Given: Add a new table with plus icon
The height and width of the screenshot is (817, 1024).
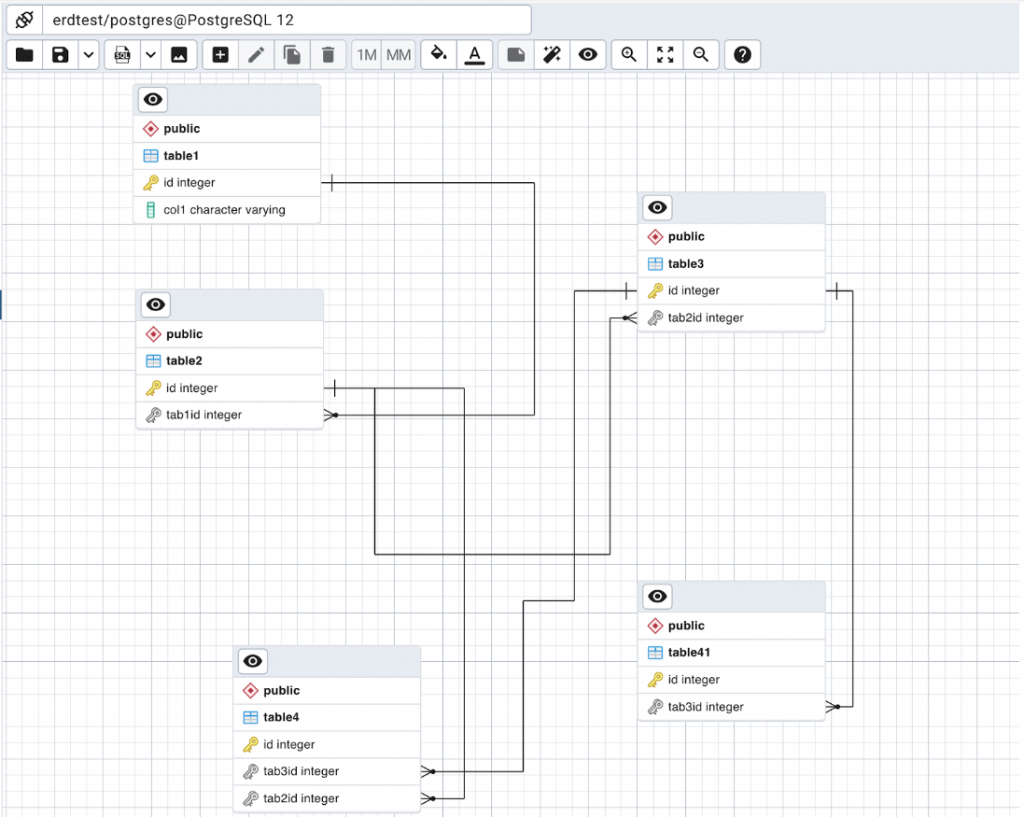Looking at the screenshot, I should pos(221,55).
